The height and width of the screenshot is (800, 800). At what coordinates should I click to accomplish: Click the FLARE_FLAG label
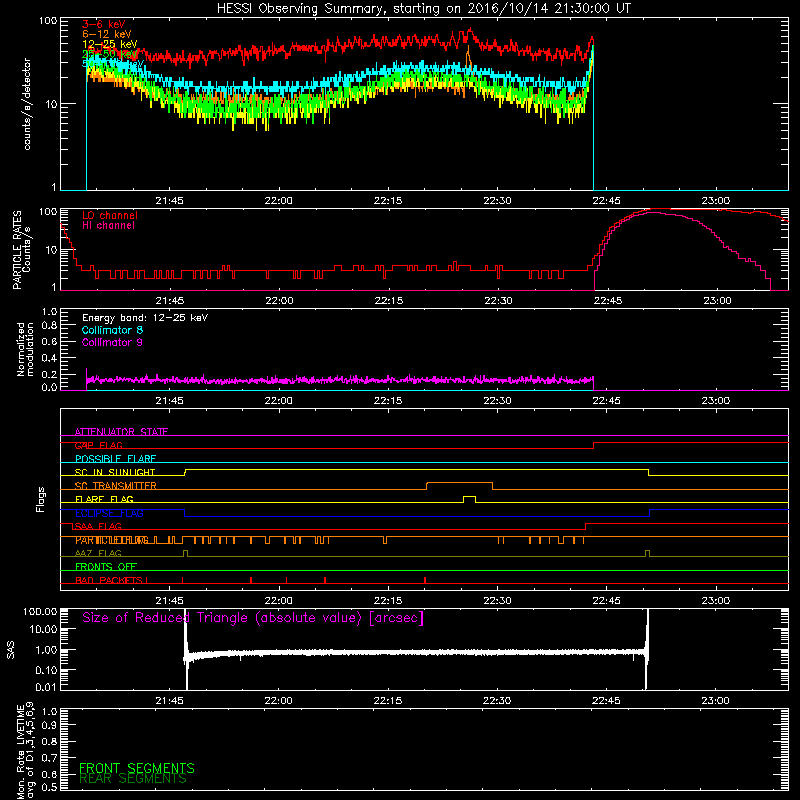coord(104,499)
